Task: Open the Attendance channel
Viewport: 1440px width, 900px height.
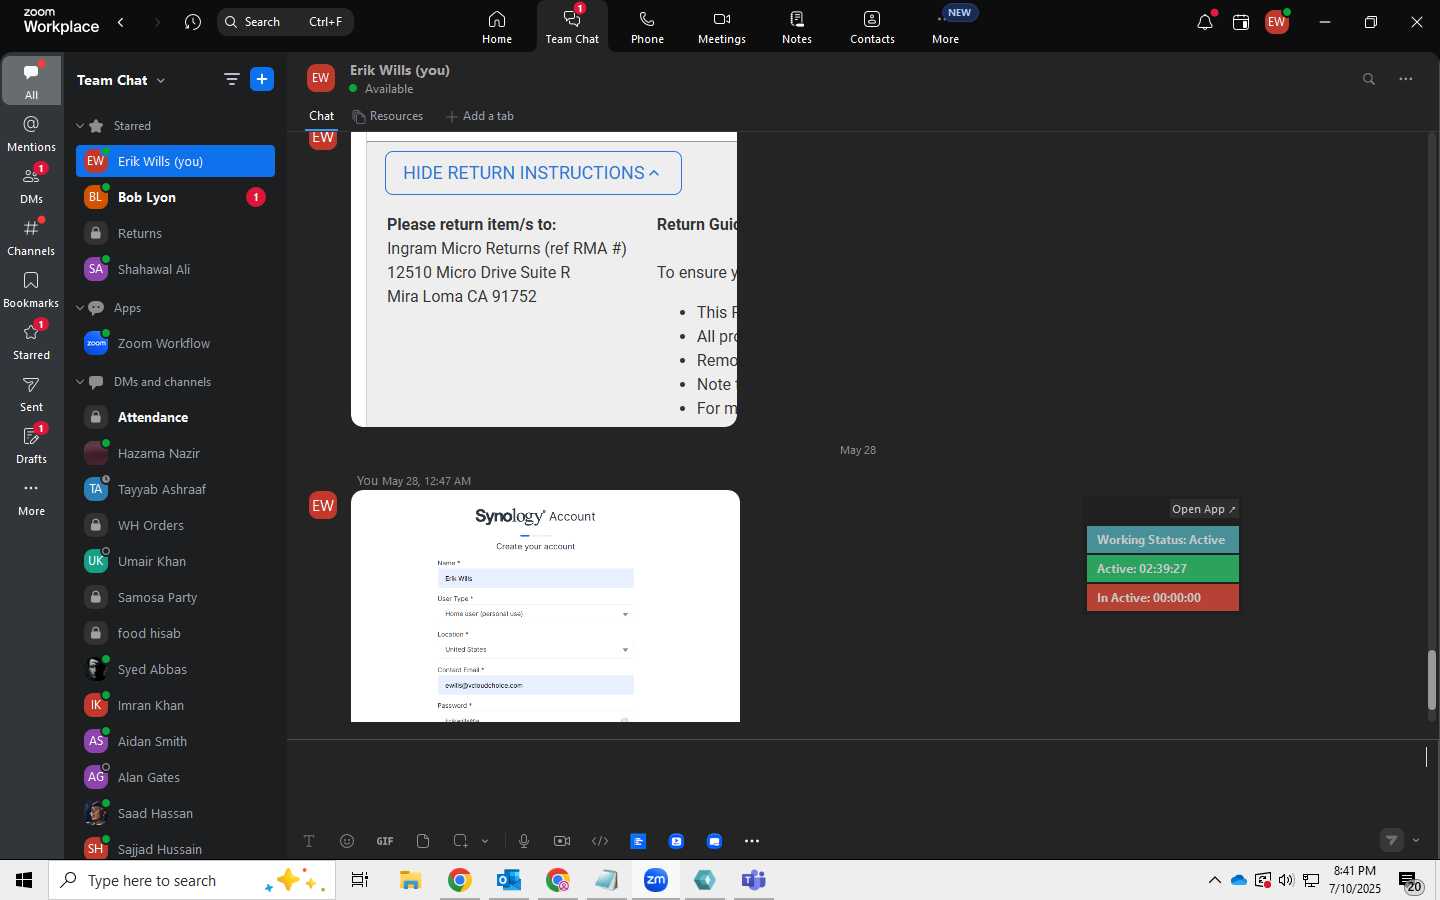Action: (x=175, y=417)
